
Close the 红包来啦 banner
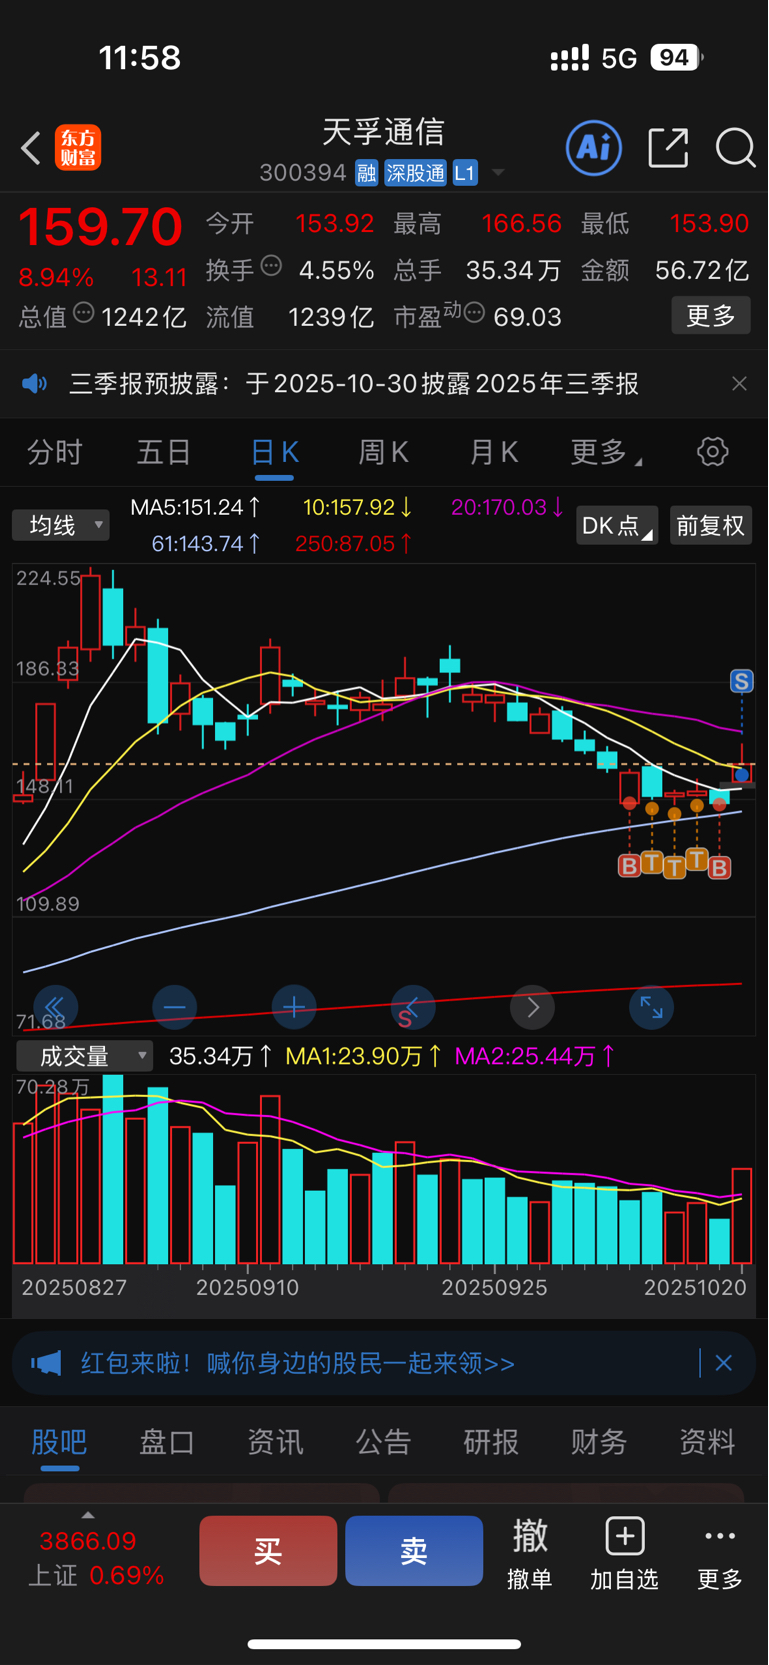[723, 1363]
